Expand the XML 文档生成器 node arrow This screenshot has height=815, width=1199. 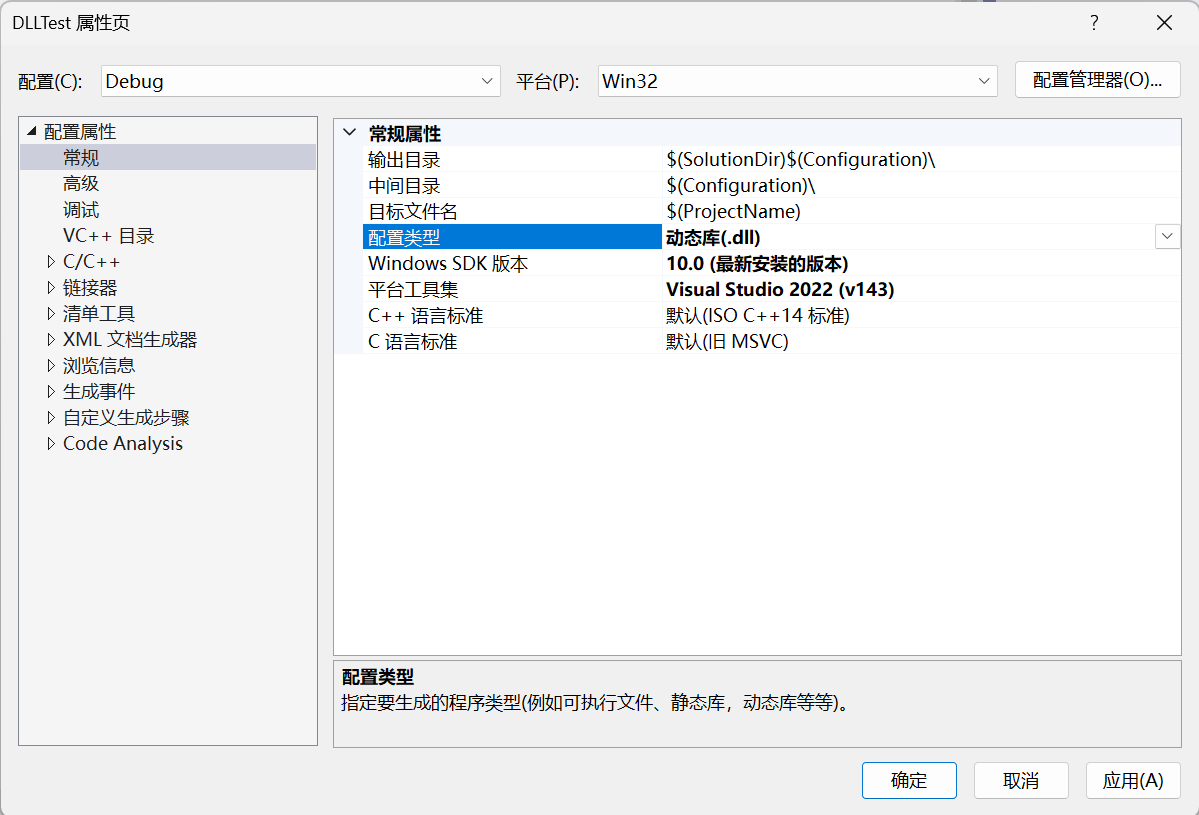tap(50, 339)
